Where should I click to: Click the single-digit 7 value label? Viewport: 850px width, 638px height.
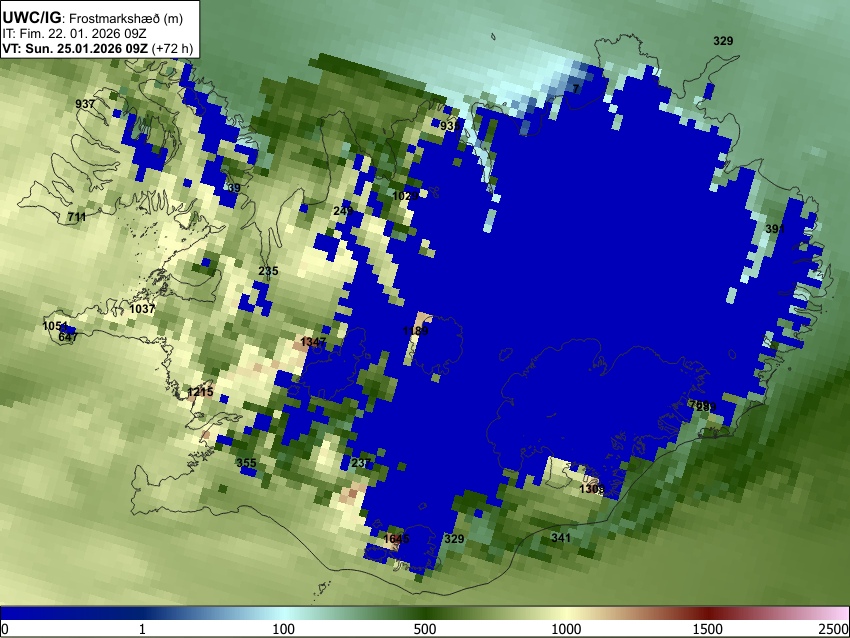coord(576,88)
